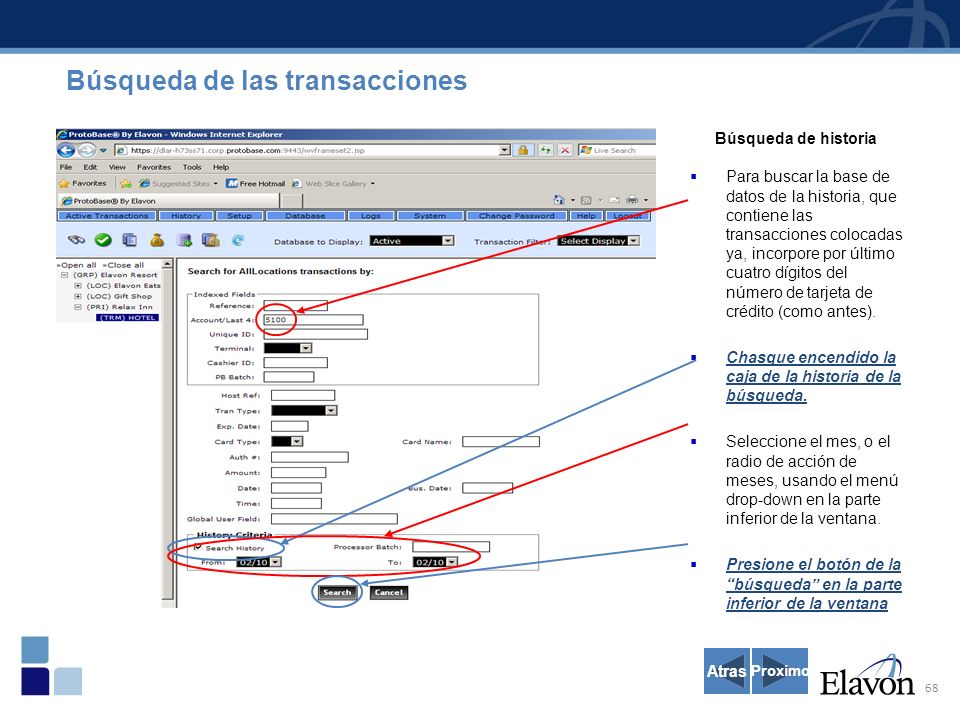Open the Setup menu tab
Image resolution: width=960 pixels, height=720 pixels.
(x=239, y=216)
